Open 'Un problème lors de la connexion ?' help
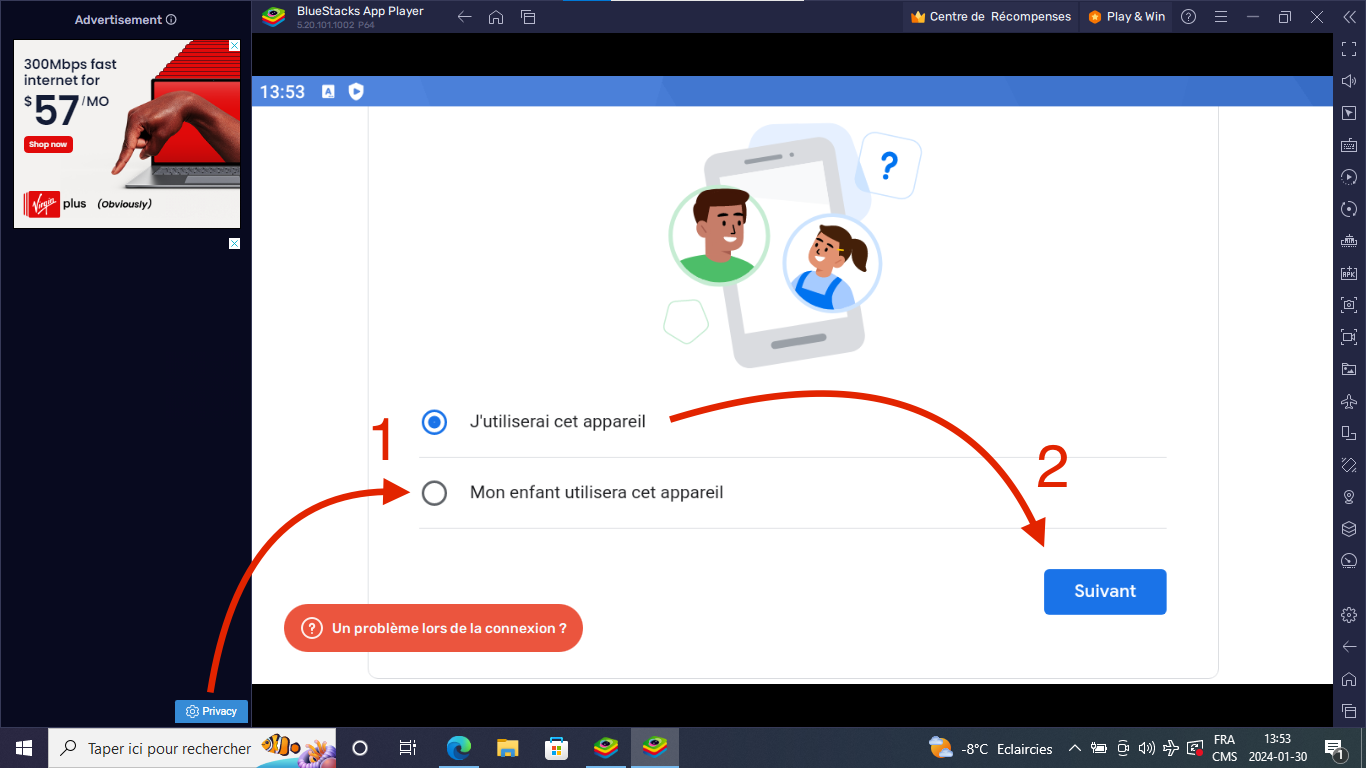1366x768 pixels. pyautogui.click(x=433, y=628)
